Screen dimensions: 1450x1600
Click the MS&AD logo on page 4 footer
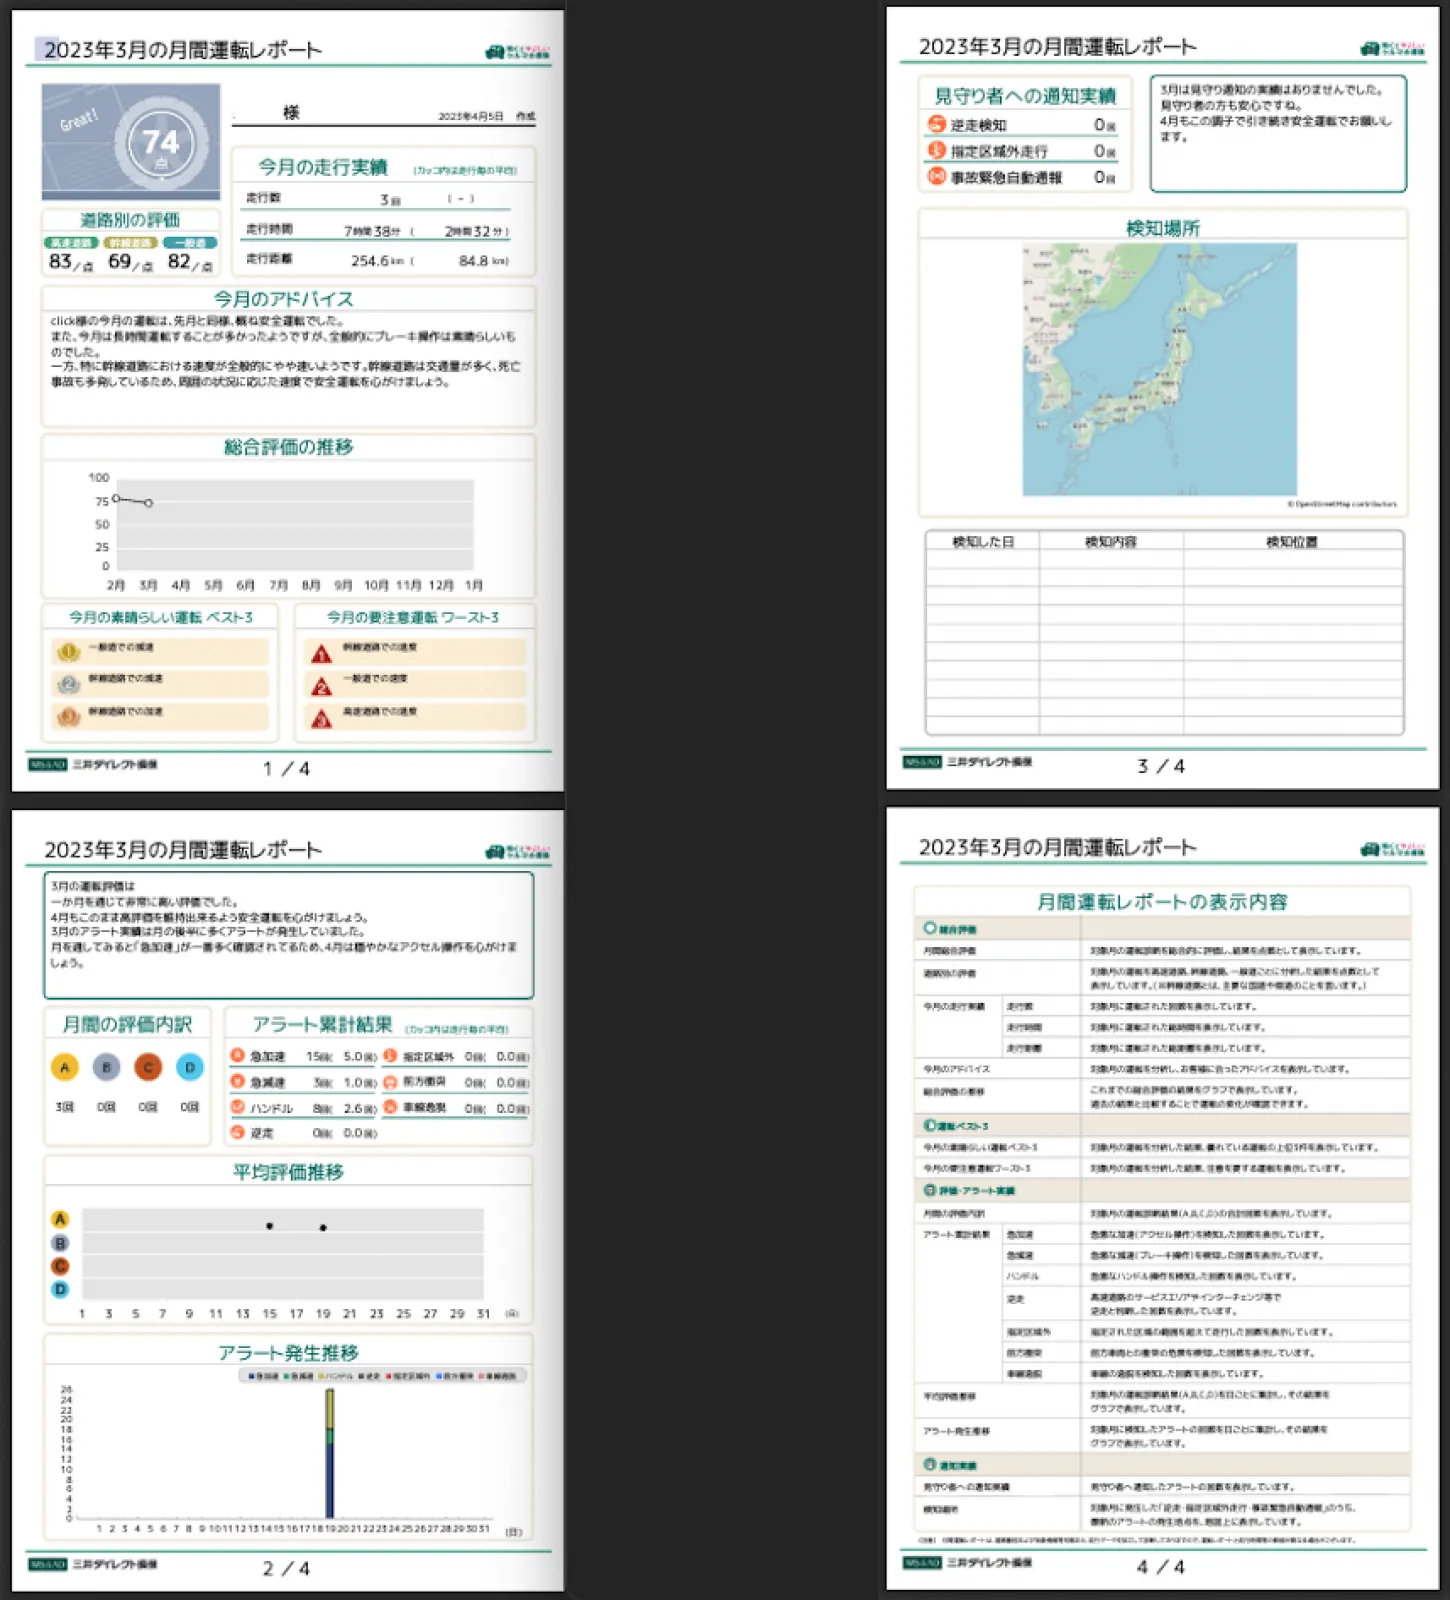pos(922,1562)
